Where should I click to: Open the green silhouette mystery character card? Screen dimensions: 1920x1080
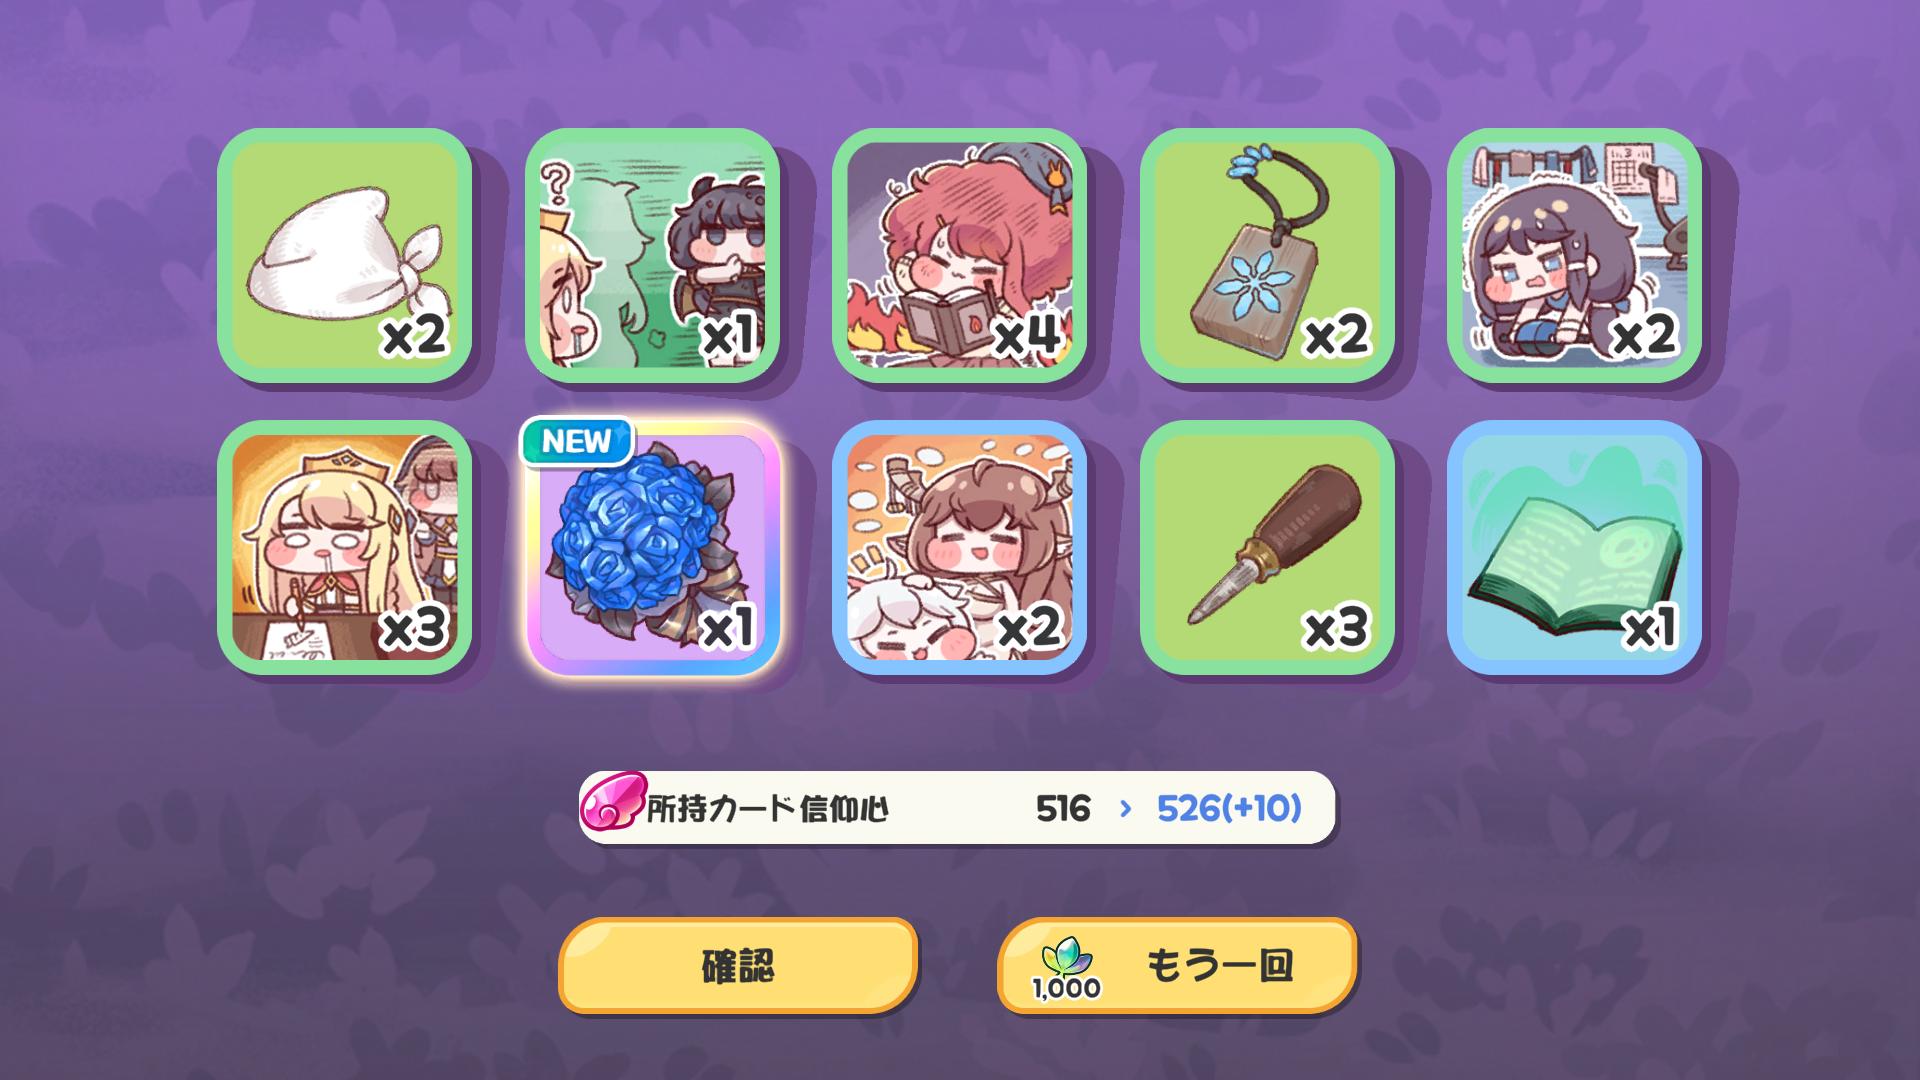coord(652,255)
